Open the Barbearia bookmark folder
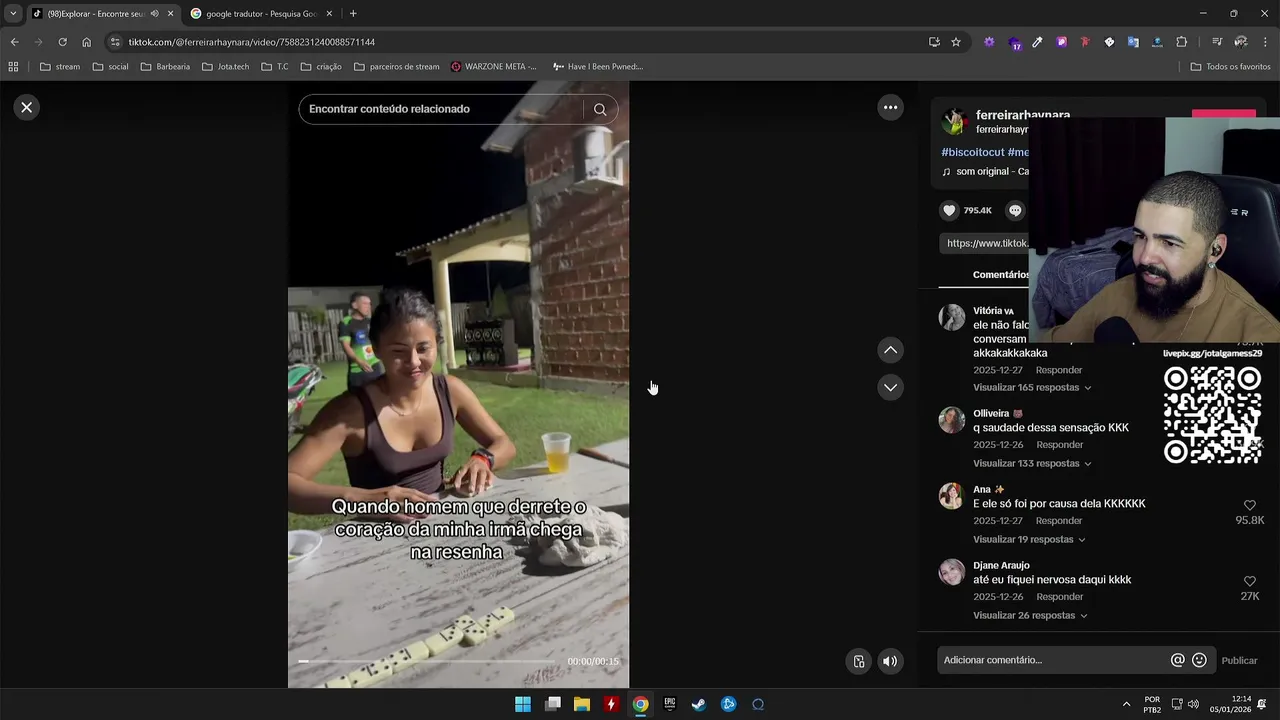This screenshot has width=1280, height=720. [165, 67]
